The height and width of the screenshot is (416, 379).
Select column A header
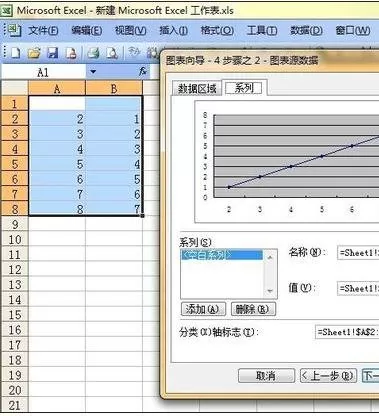click(57, 89)
